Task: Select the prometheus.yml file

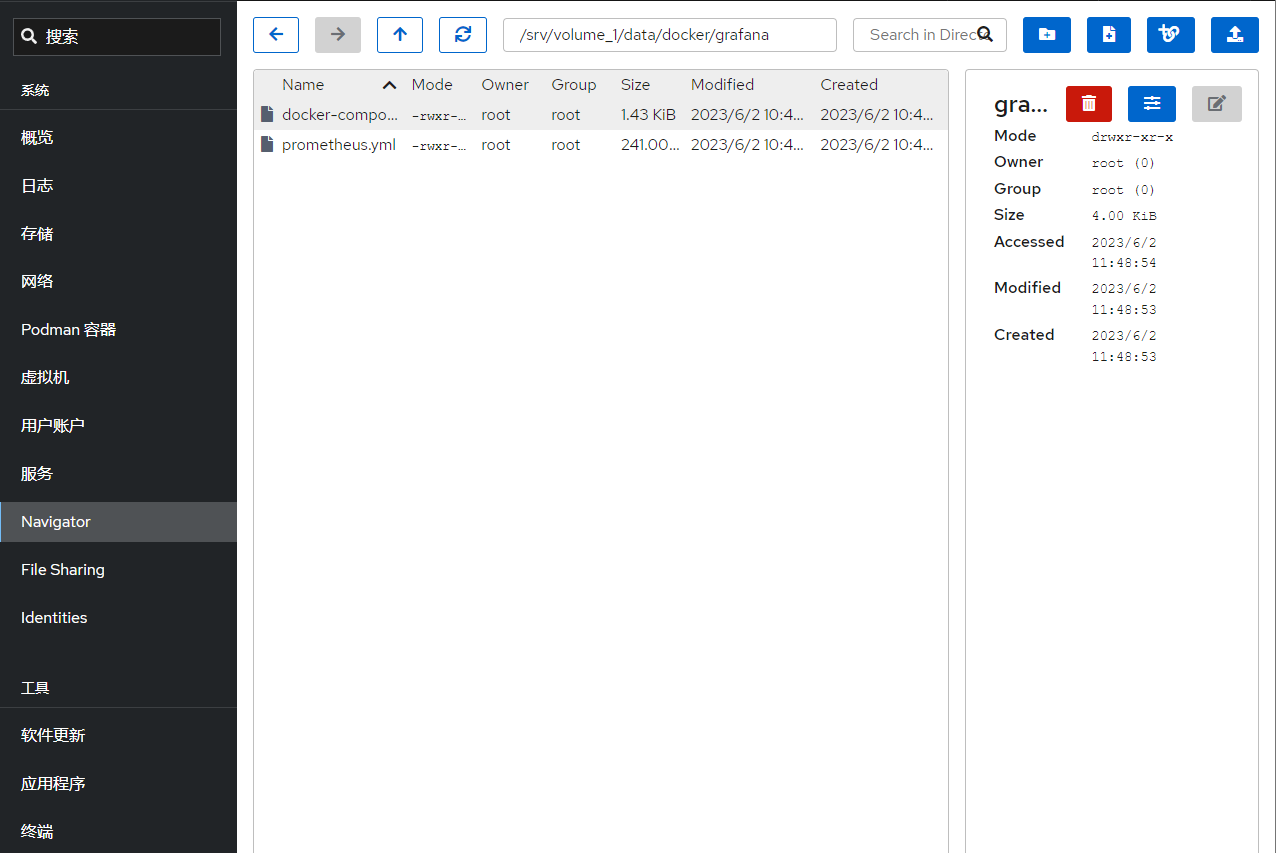Action: (x=339, y=145)
